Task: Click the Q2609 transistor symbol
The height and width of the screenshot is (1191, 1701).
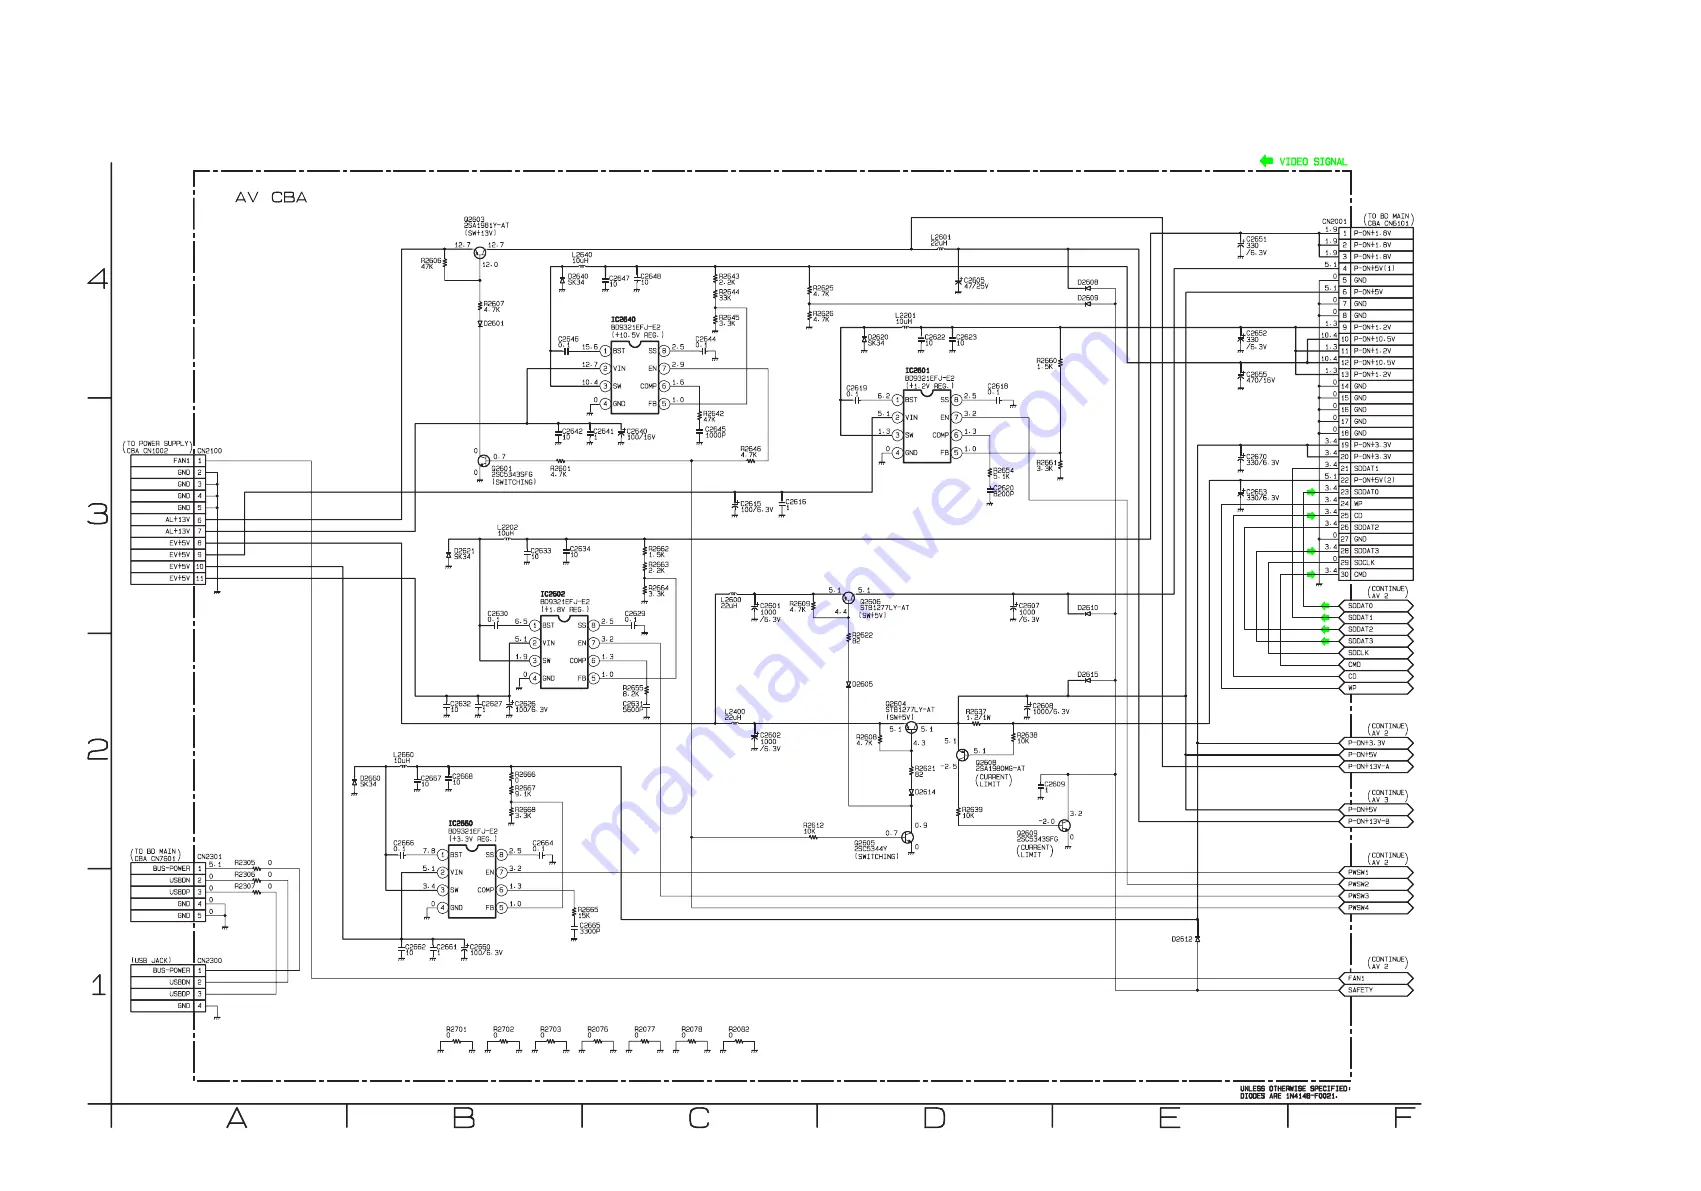Action: pyautogui.click(x=1064, y=825)
